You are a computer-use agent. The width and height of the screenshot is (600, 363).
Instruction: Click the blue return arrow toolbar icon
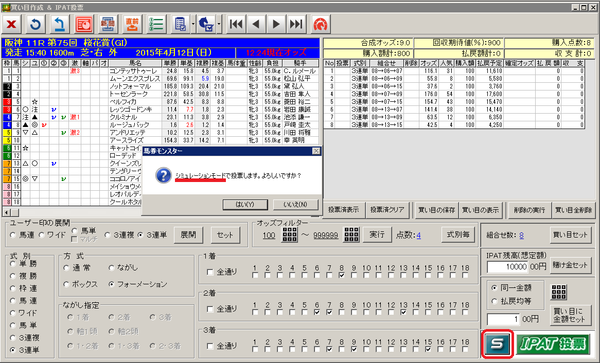point(59,24)
